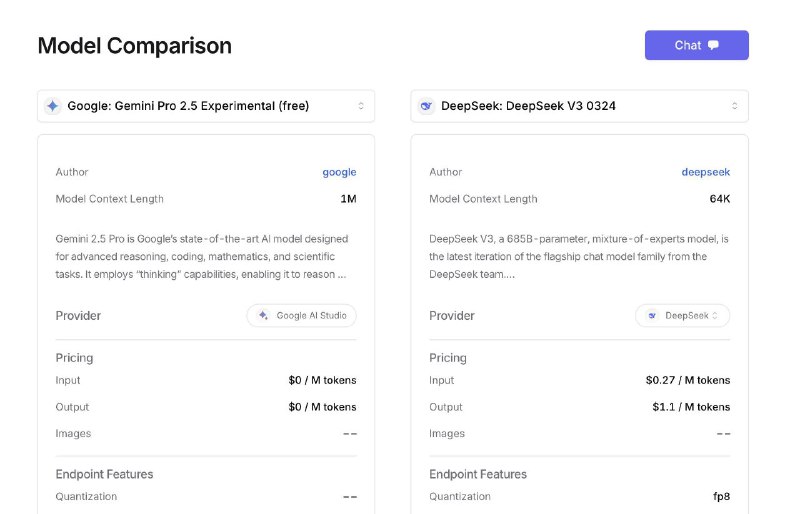This screenshot has height=514, width=800.
Task: Click the Provider label in the DeepSeek card
Action: coord(452,315)
